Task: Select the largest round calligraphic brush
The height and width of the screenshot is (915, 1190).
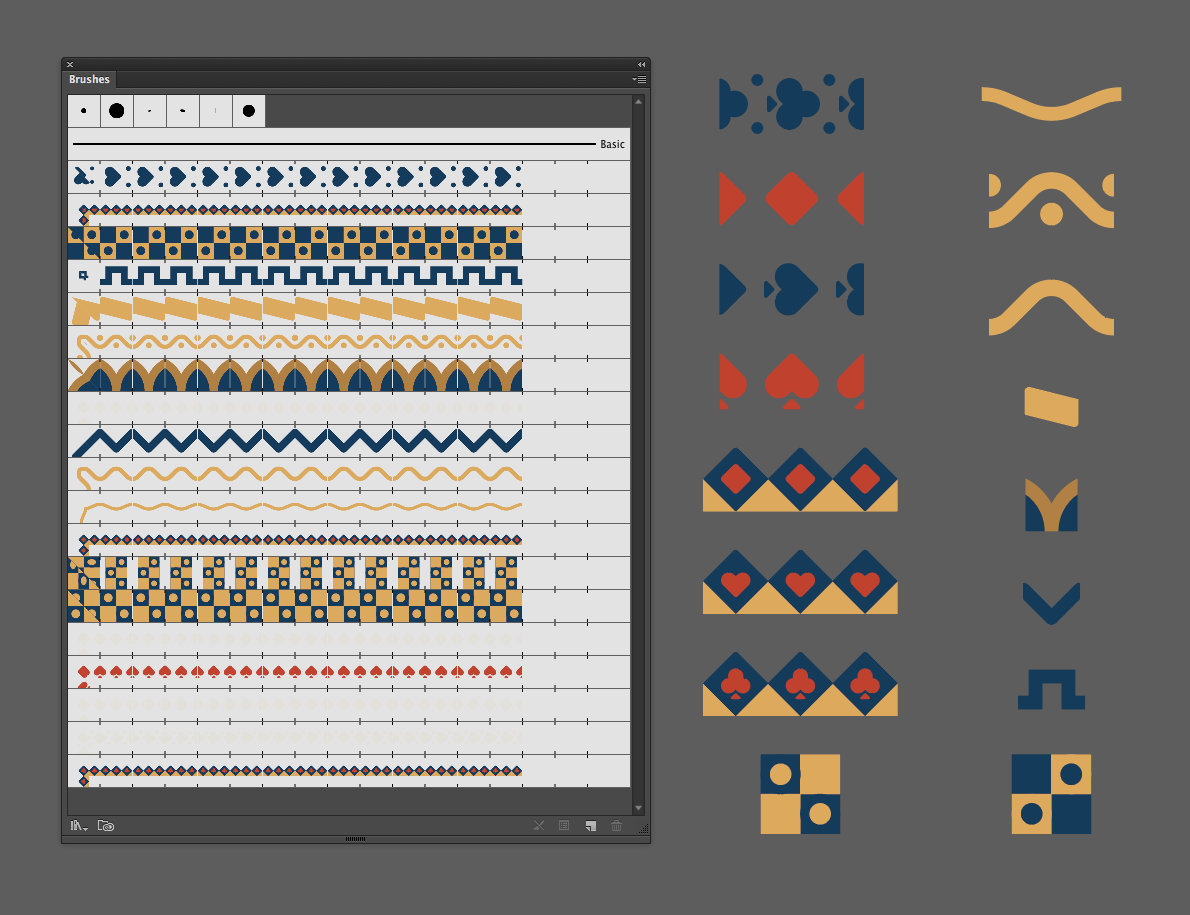Action: click(117, 111)
